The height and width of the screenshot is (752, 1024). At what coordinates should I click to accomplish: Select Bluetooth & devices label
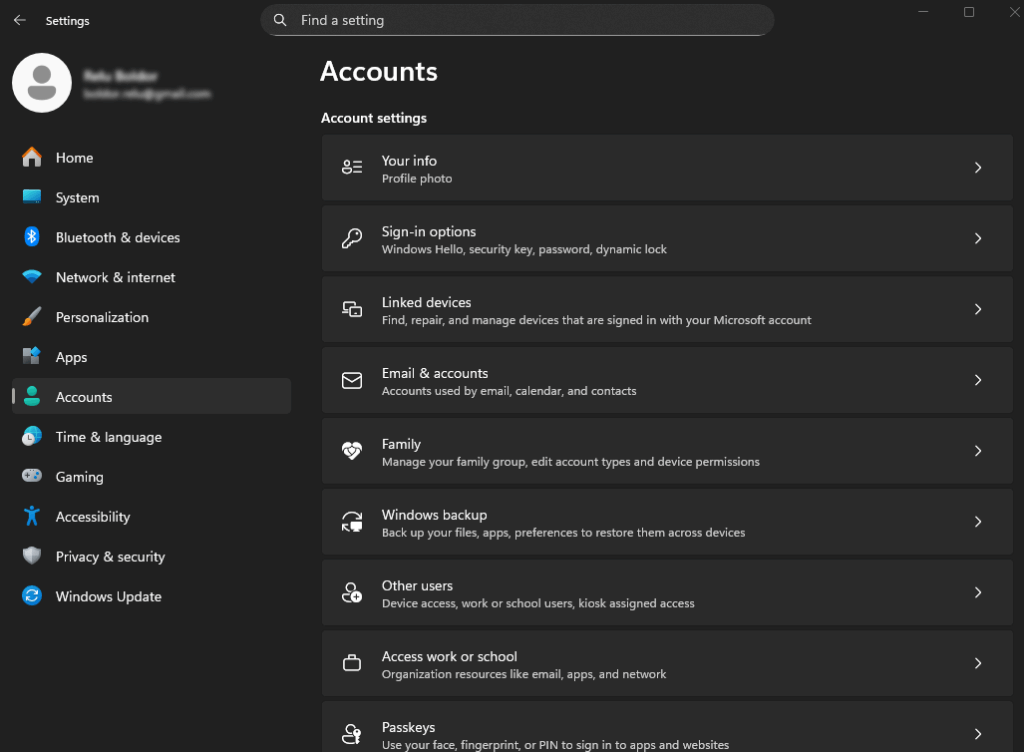tap(118, 238)
